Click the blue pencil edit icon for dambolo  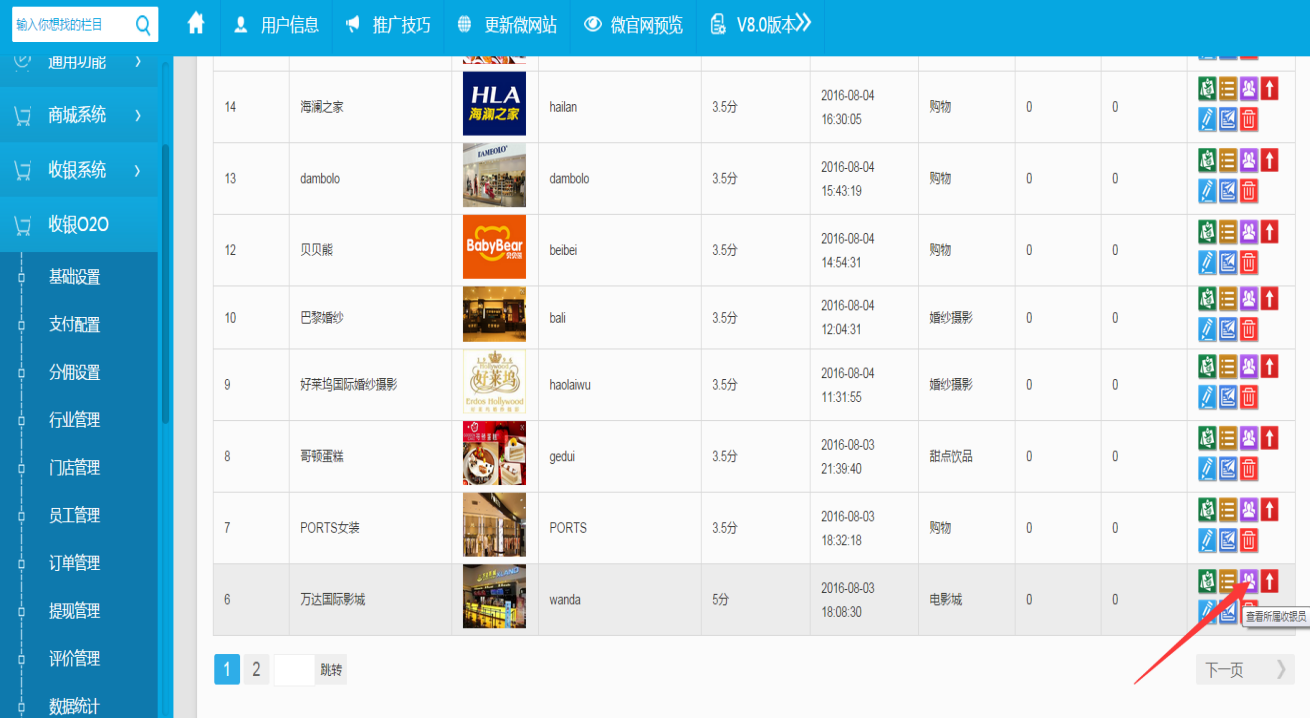[x=1207, y=191]
